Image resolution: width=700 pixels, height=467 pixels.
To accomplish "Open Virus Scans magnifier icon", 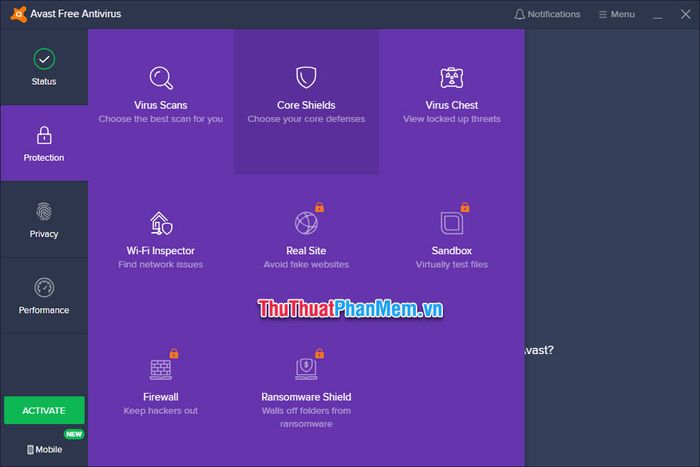I will tap(161, 78).
